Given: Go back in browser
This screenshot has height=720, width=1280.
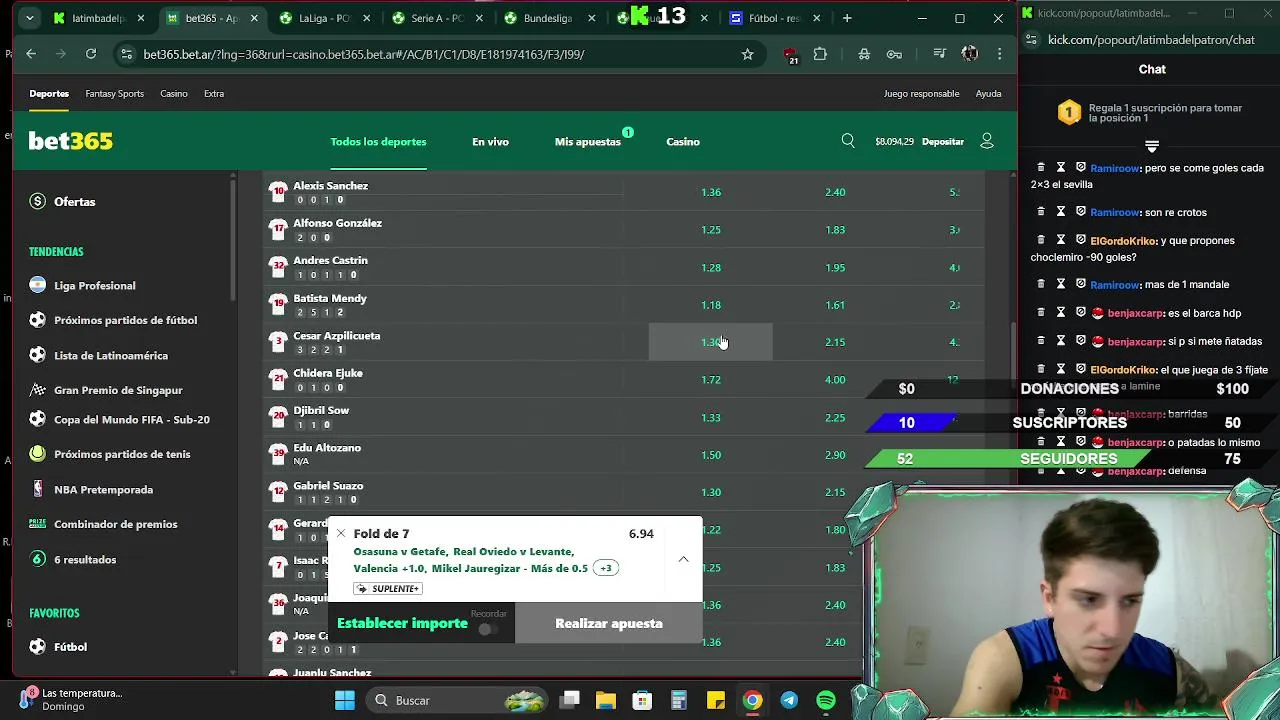Looking at the screenshot, I should (x=31, y=54).
